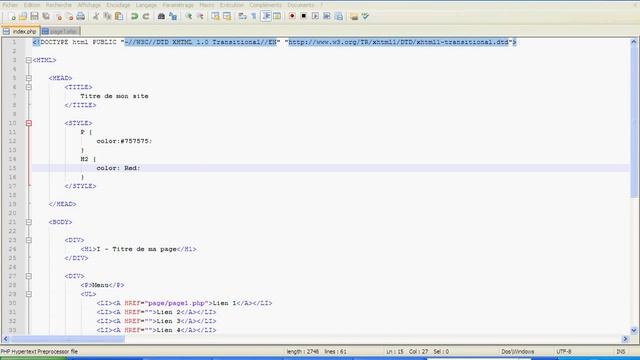Open the Compléments menu
The height and width of the screenshot is (360, 640).
pos(265,5)
